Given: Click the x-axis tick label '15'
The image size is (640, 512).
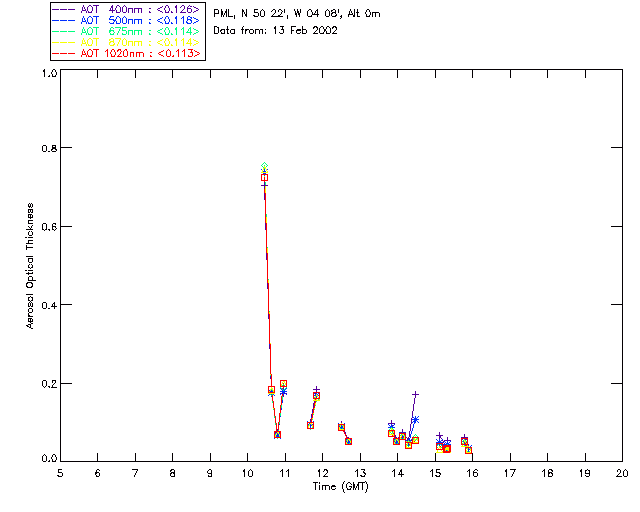Looking at the screenshot, I should click(x=435, y=474).
